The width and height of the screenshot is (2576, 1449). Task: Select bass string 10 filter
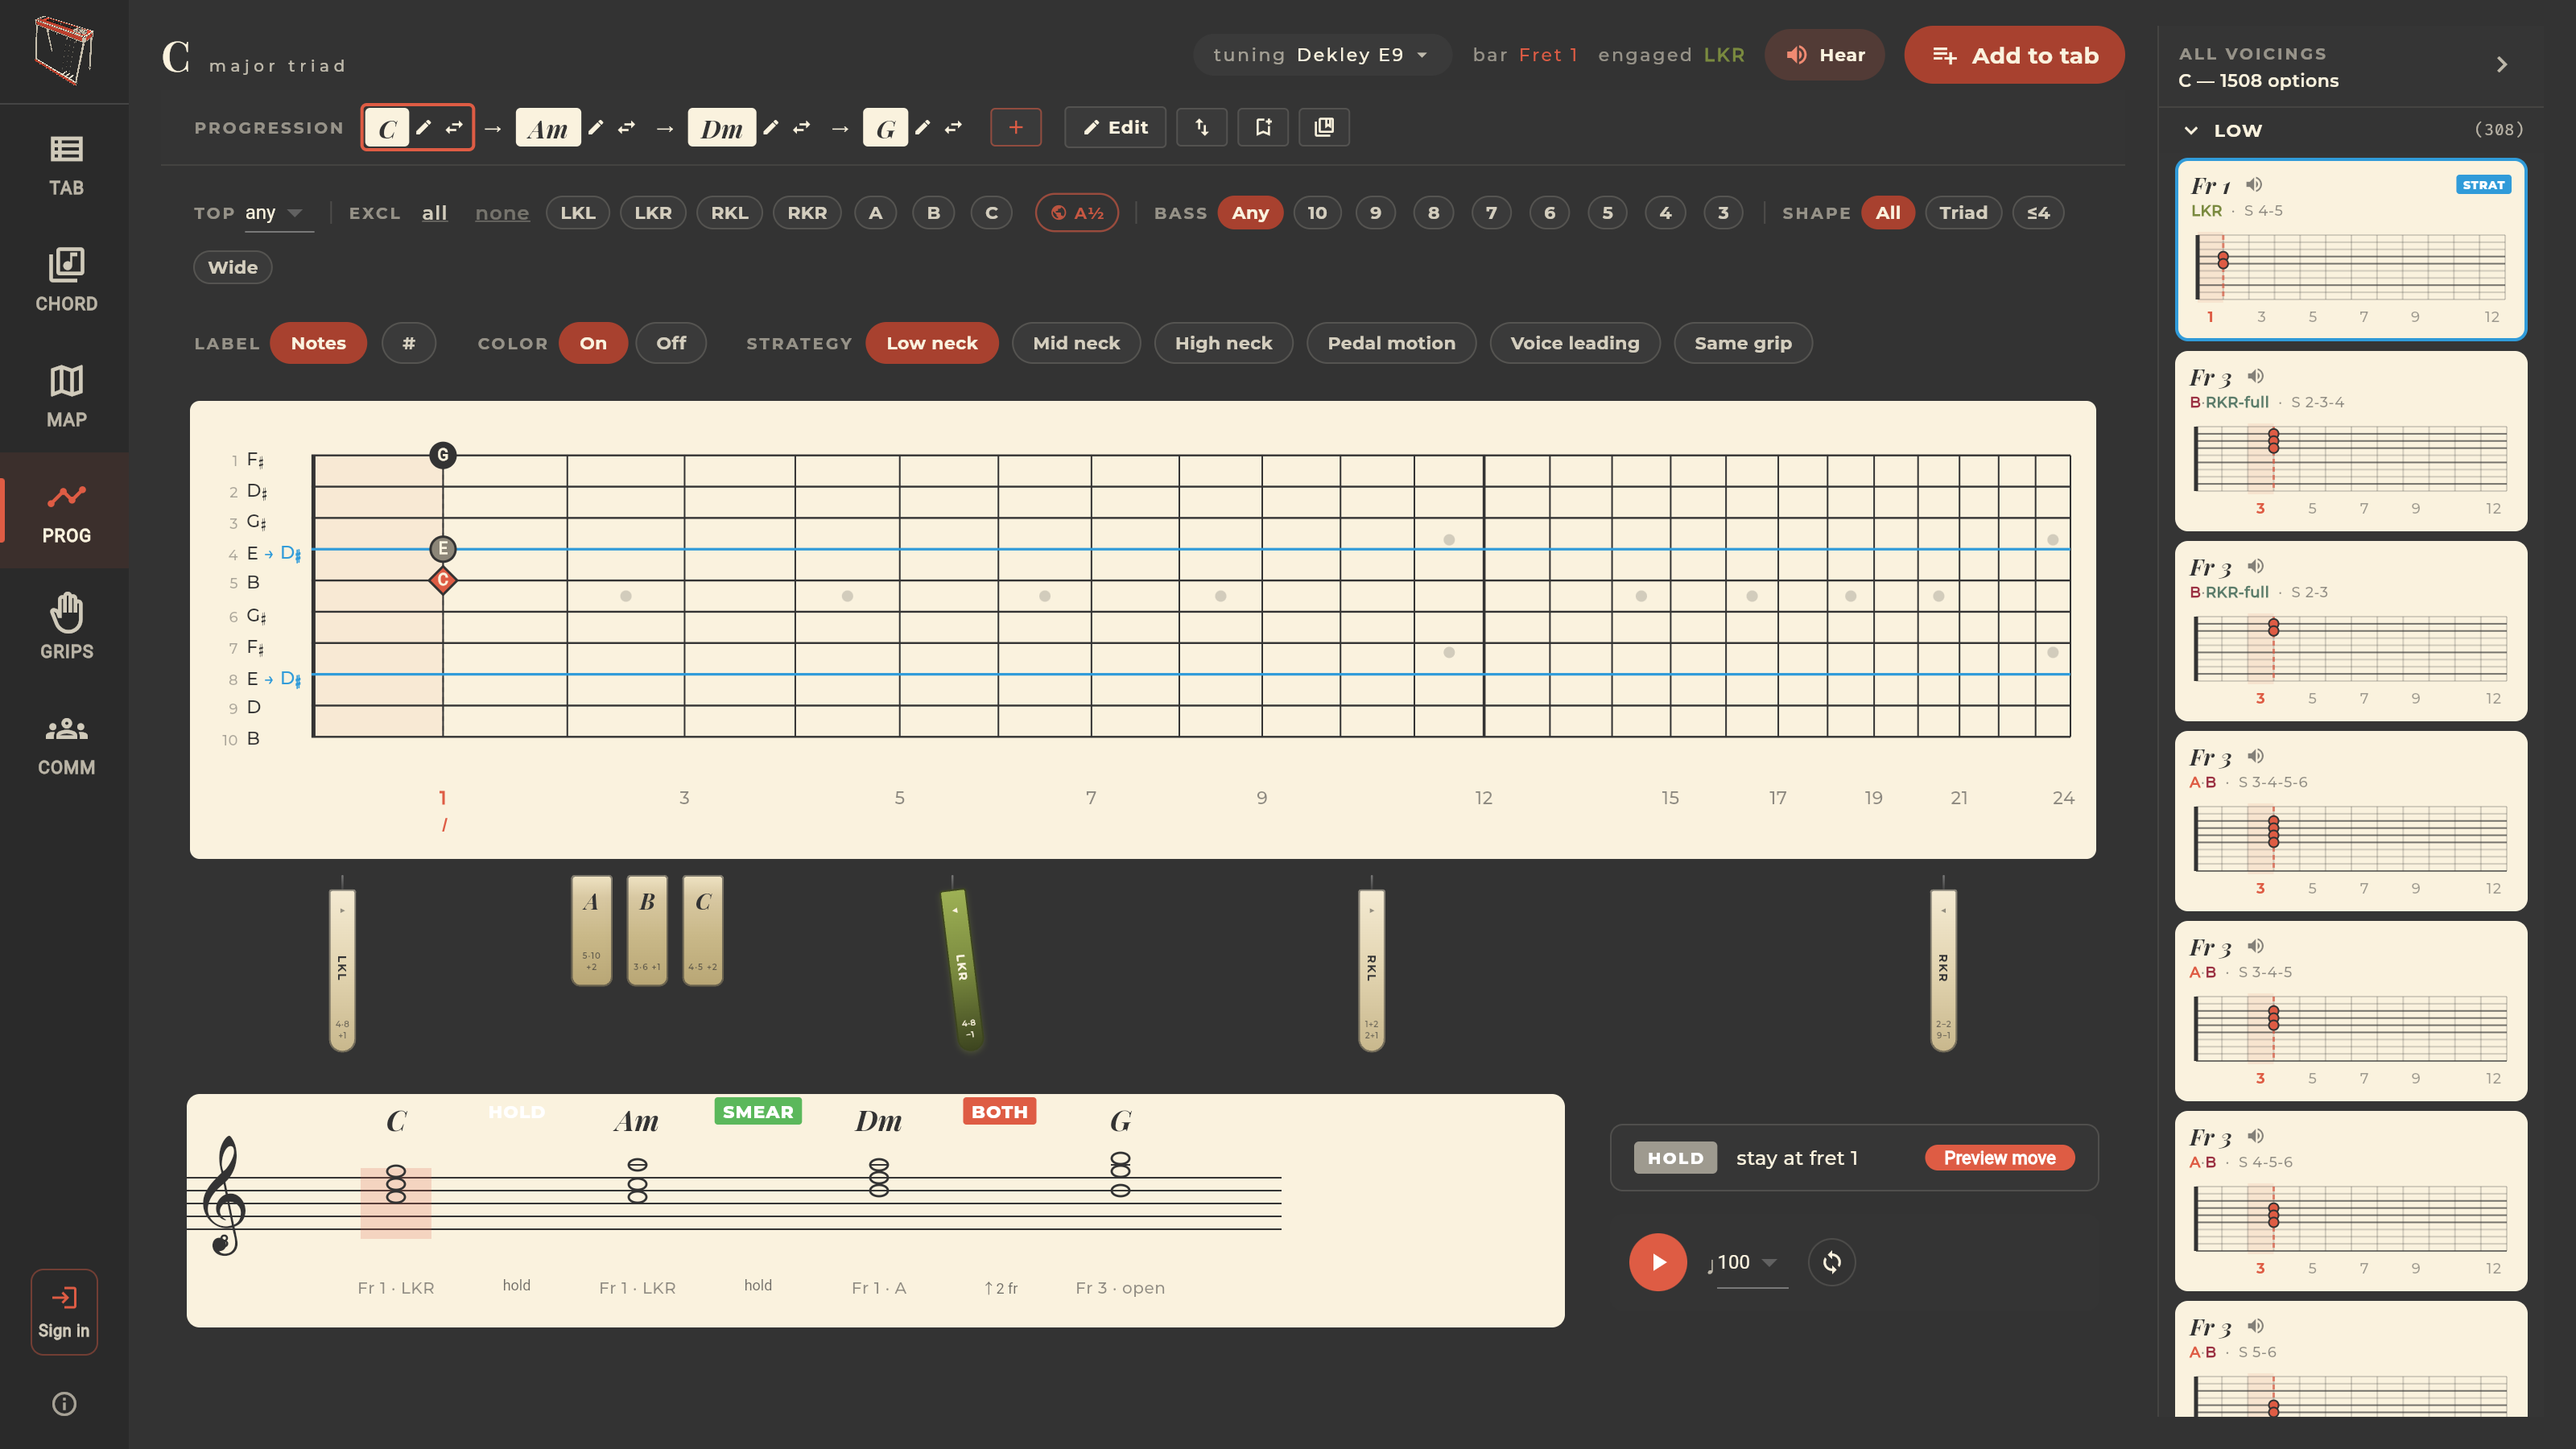[1317, 213]
